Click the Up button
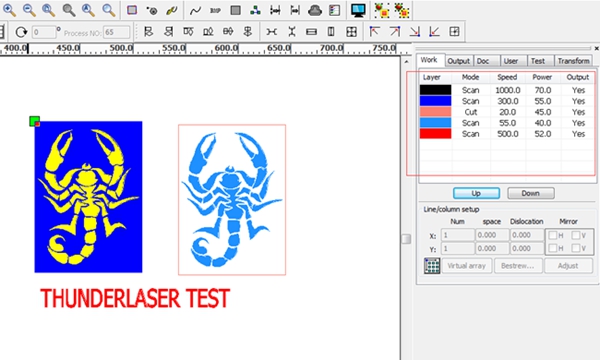The width and height of the screenshot is (600, 360). (476, 193)
